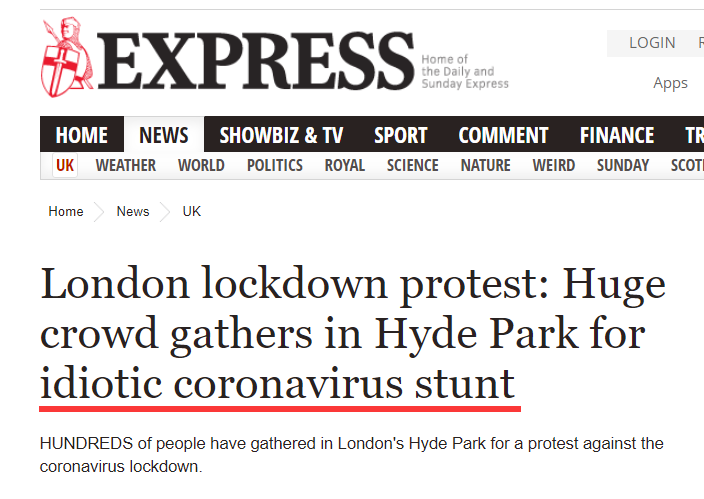Open the COMMENT section

coord(503,135)
